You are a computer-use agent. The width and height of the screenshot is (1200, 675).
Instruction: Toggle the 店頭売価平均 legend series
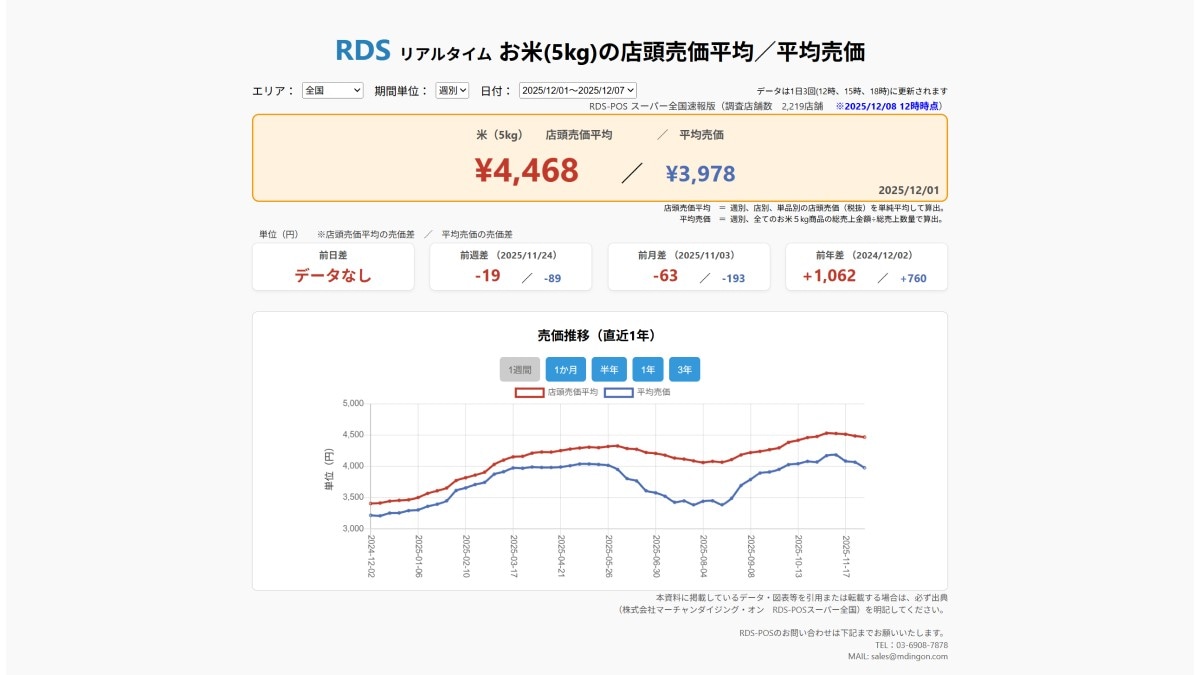(x=573, y=391)
